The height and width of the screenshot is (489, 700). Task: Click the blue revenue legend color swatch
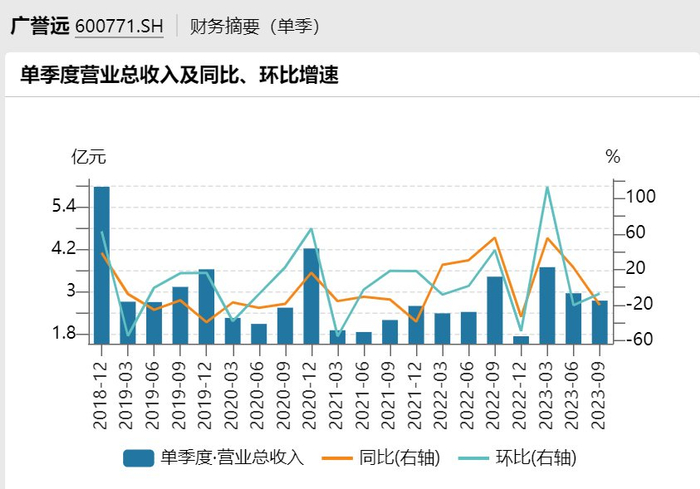tap(138, 458)
